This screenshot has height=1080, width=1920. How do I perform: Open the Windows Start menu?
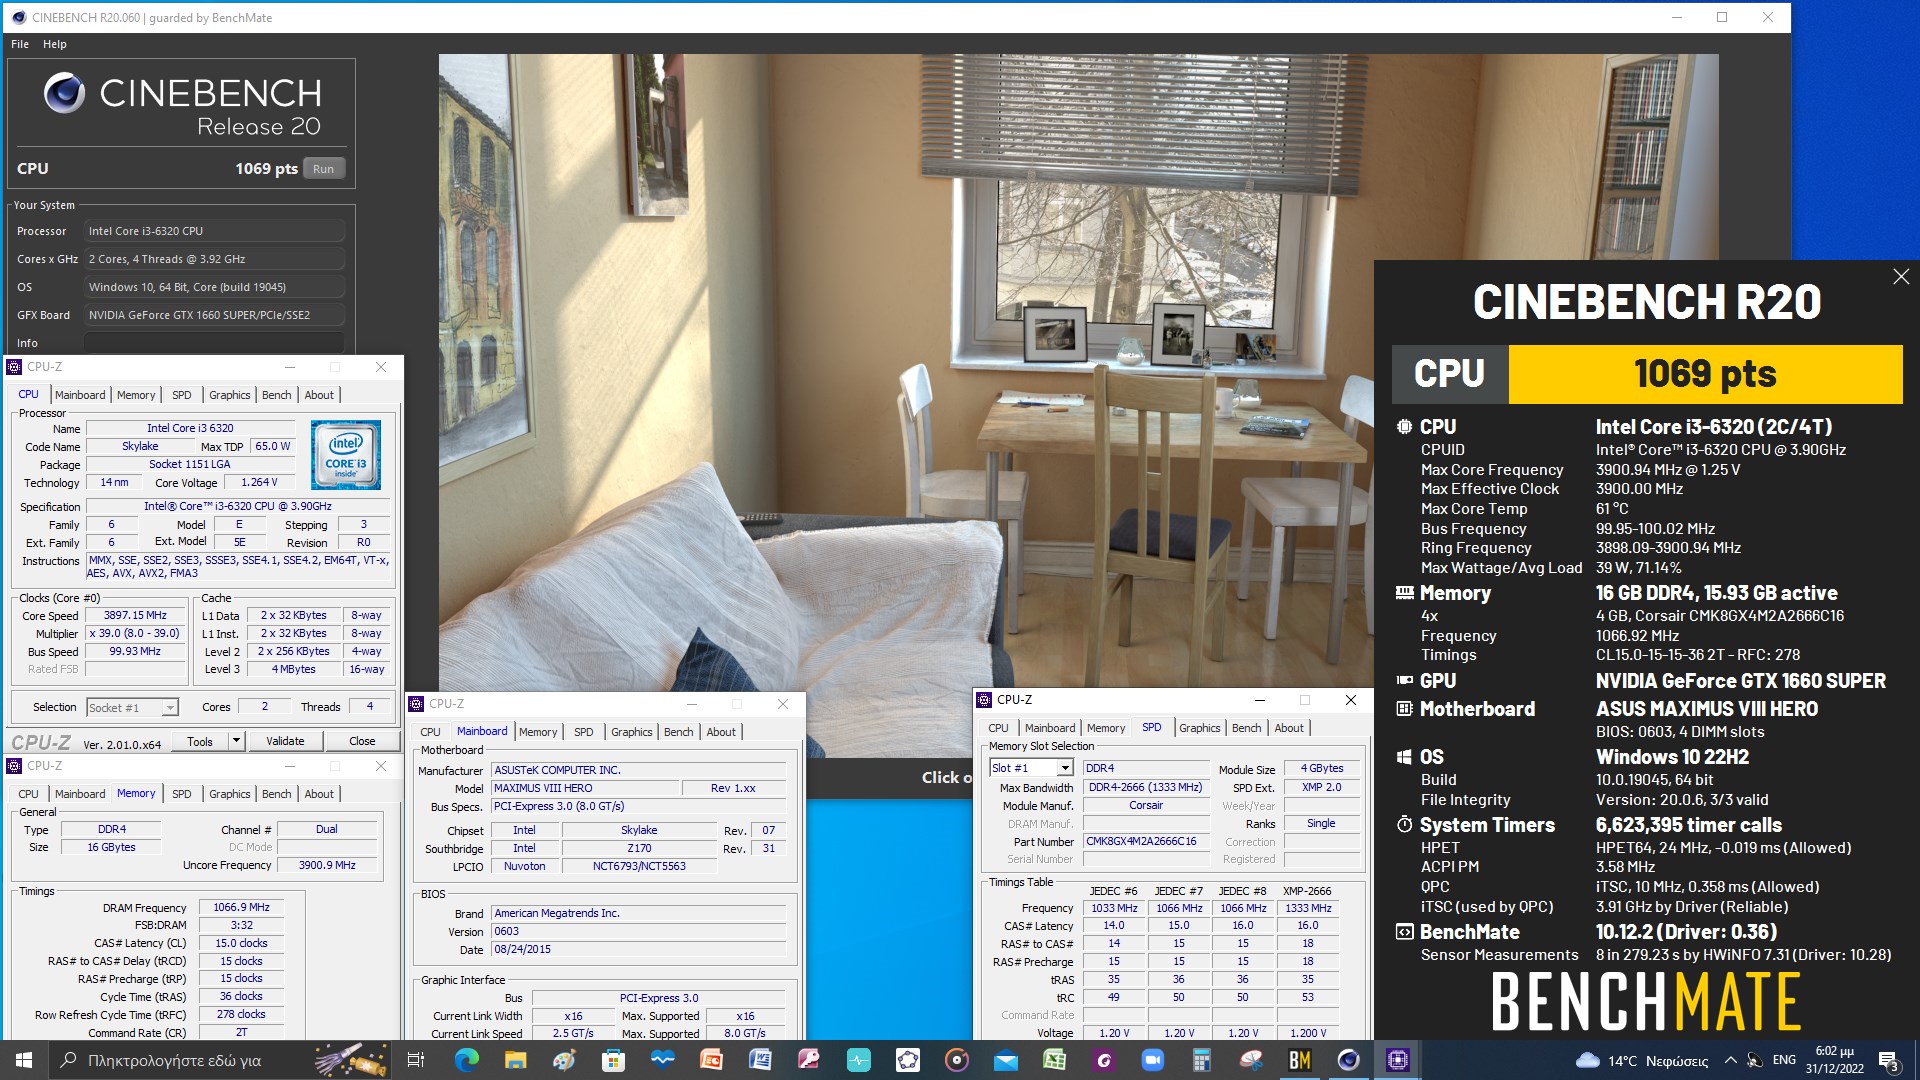24,1060
